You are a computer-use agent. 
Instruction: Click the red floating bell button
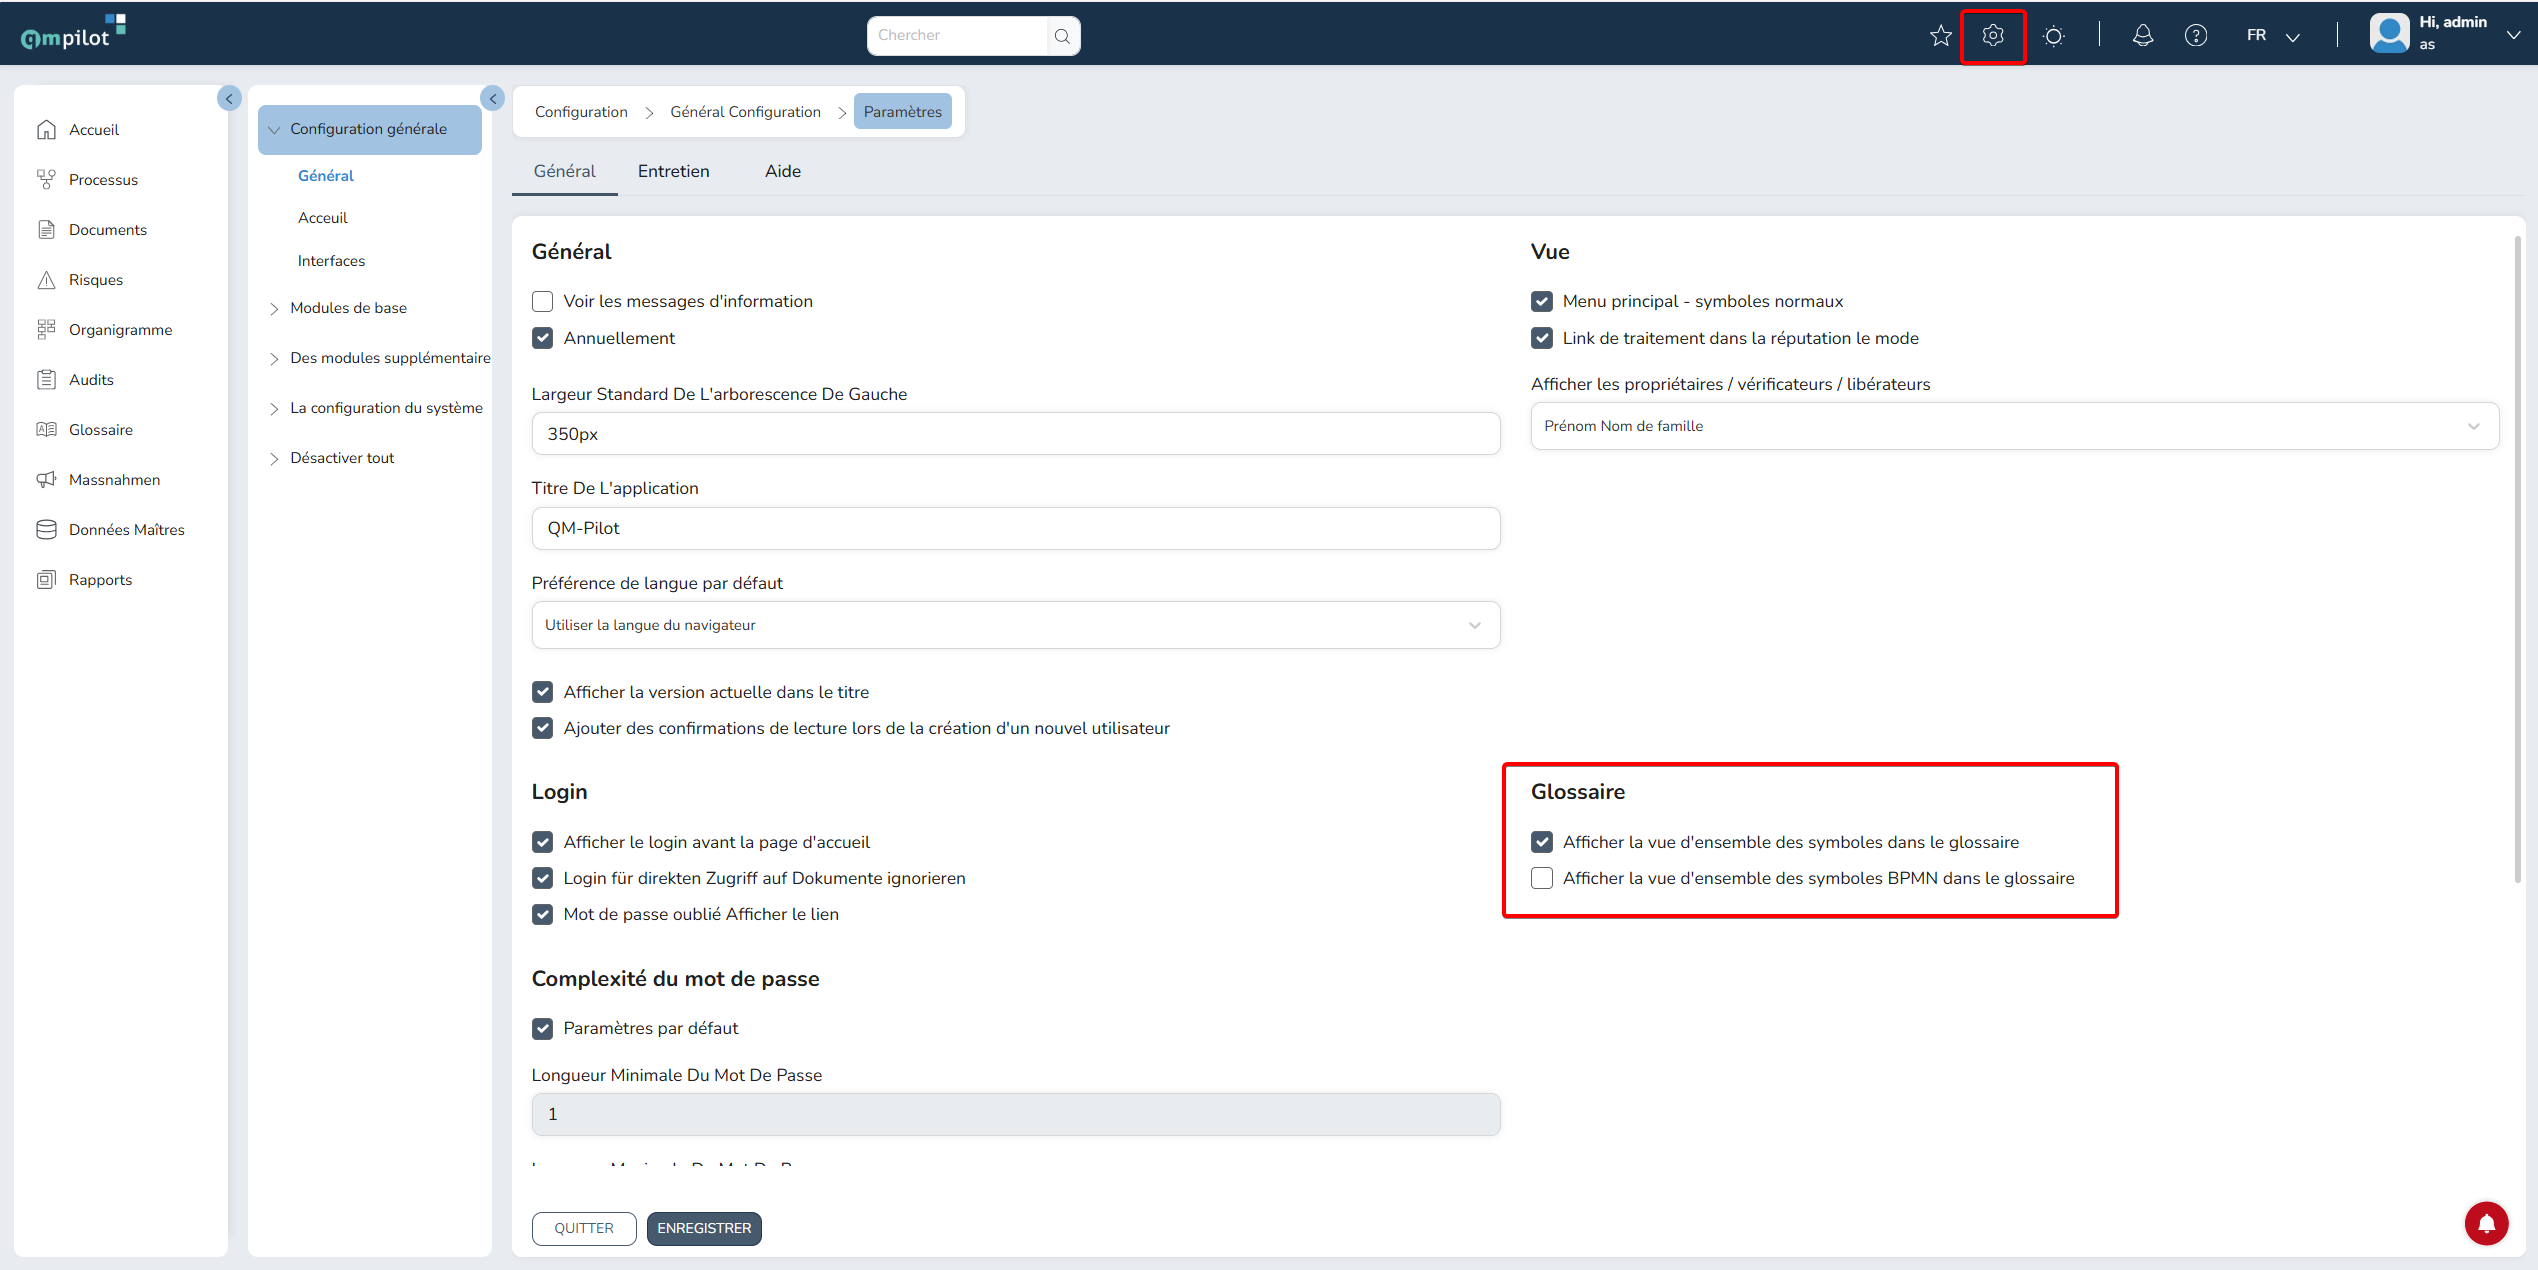(2486, 1223)
